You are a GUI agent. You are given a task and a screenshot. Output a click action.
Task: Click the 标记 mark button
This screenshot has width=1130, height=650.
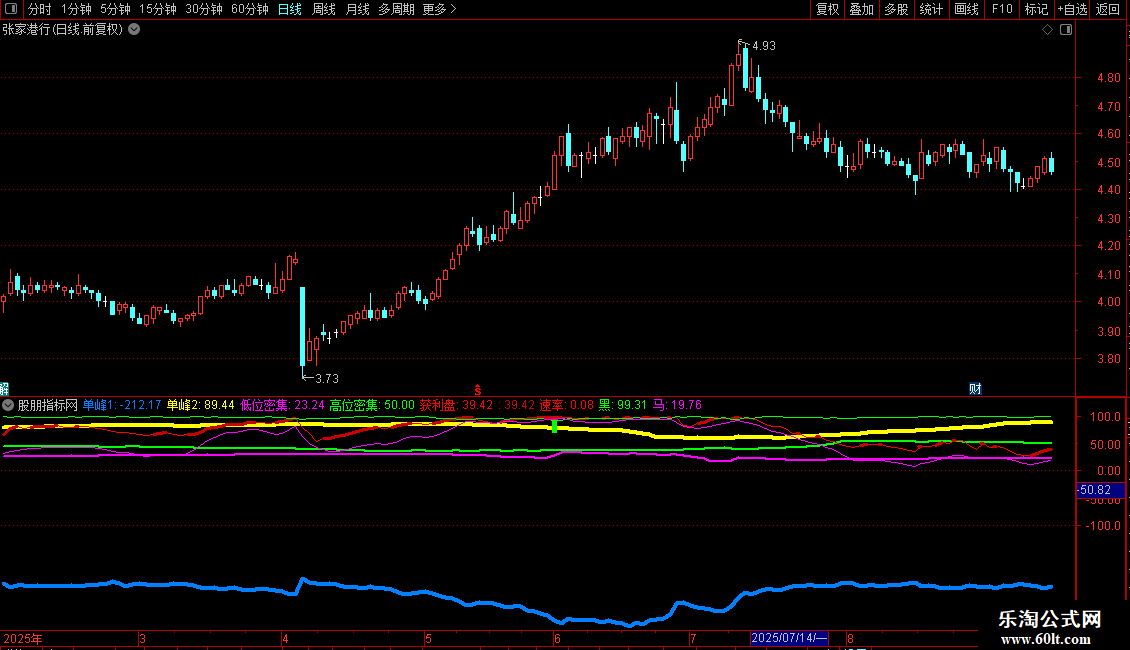(x=1036, y=9)
